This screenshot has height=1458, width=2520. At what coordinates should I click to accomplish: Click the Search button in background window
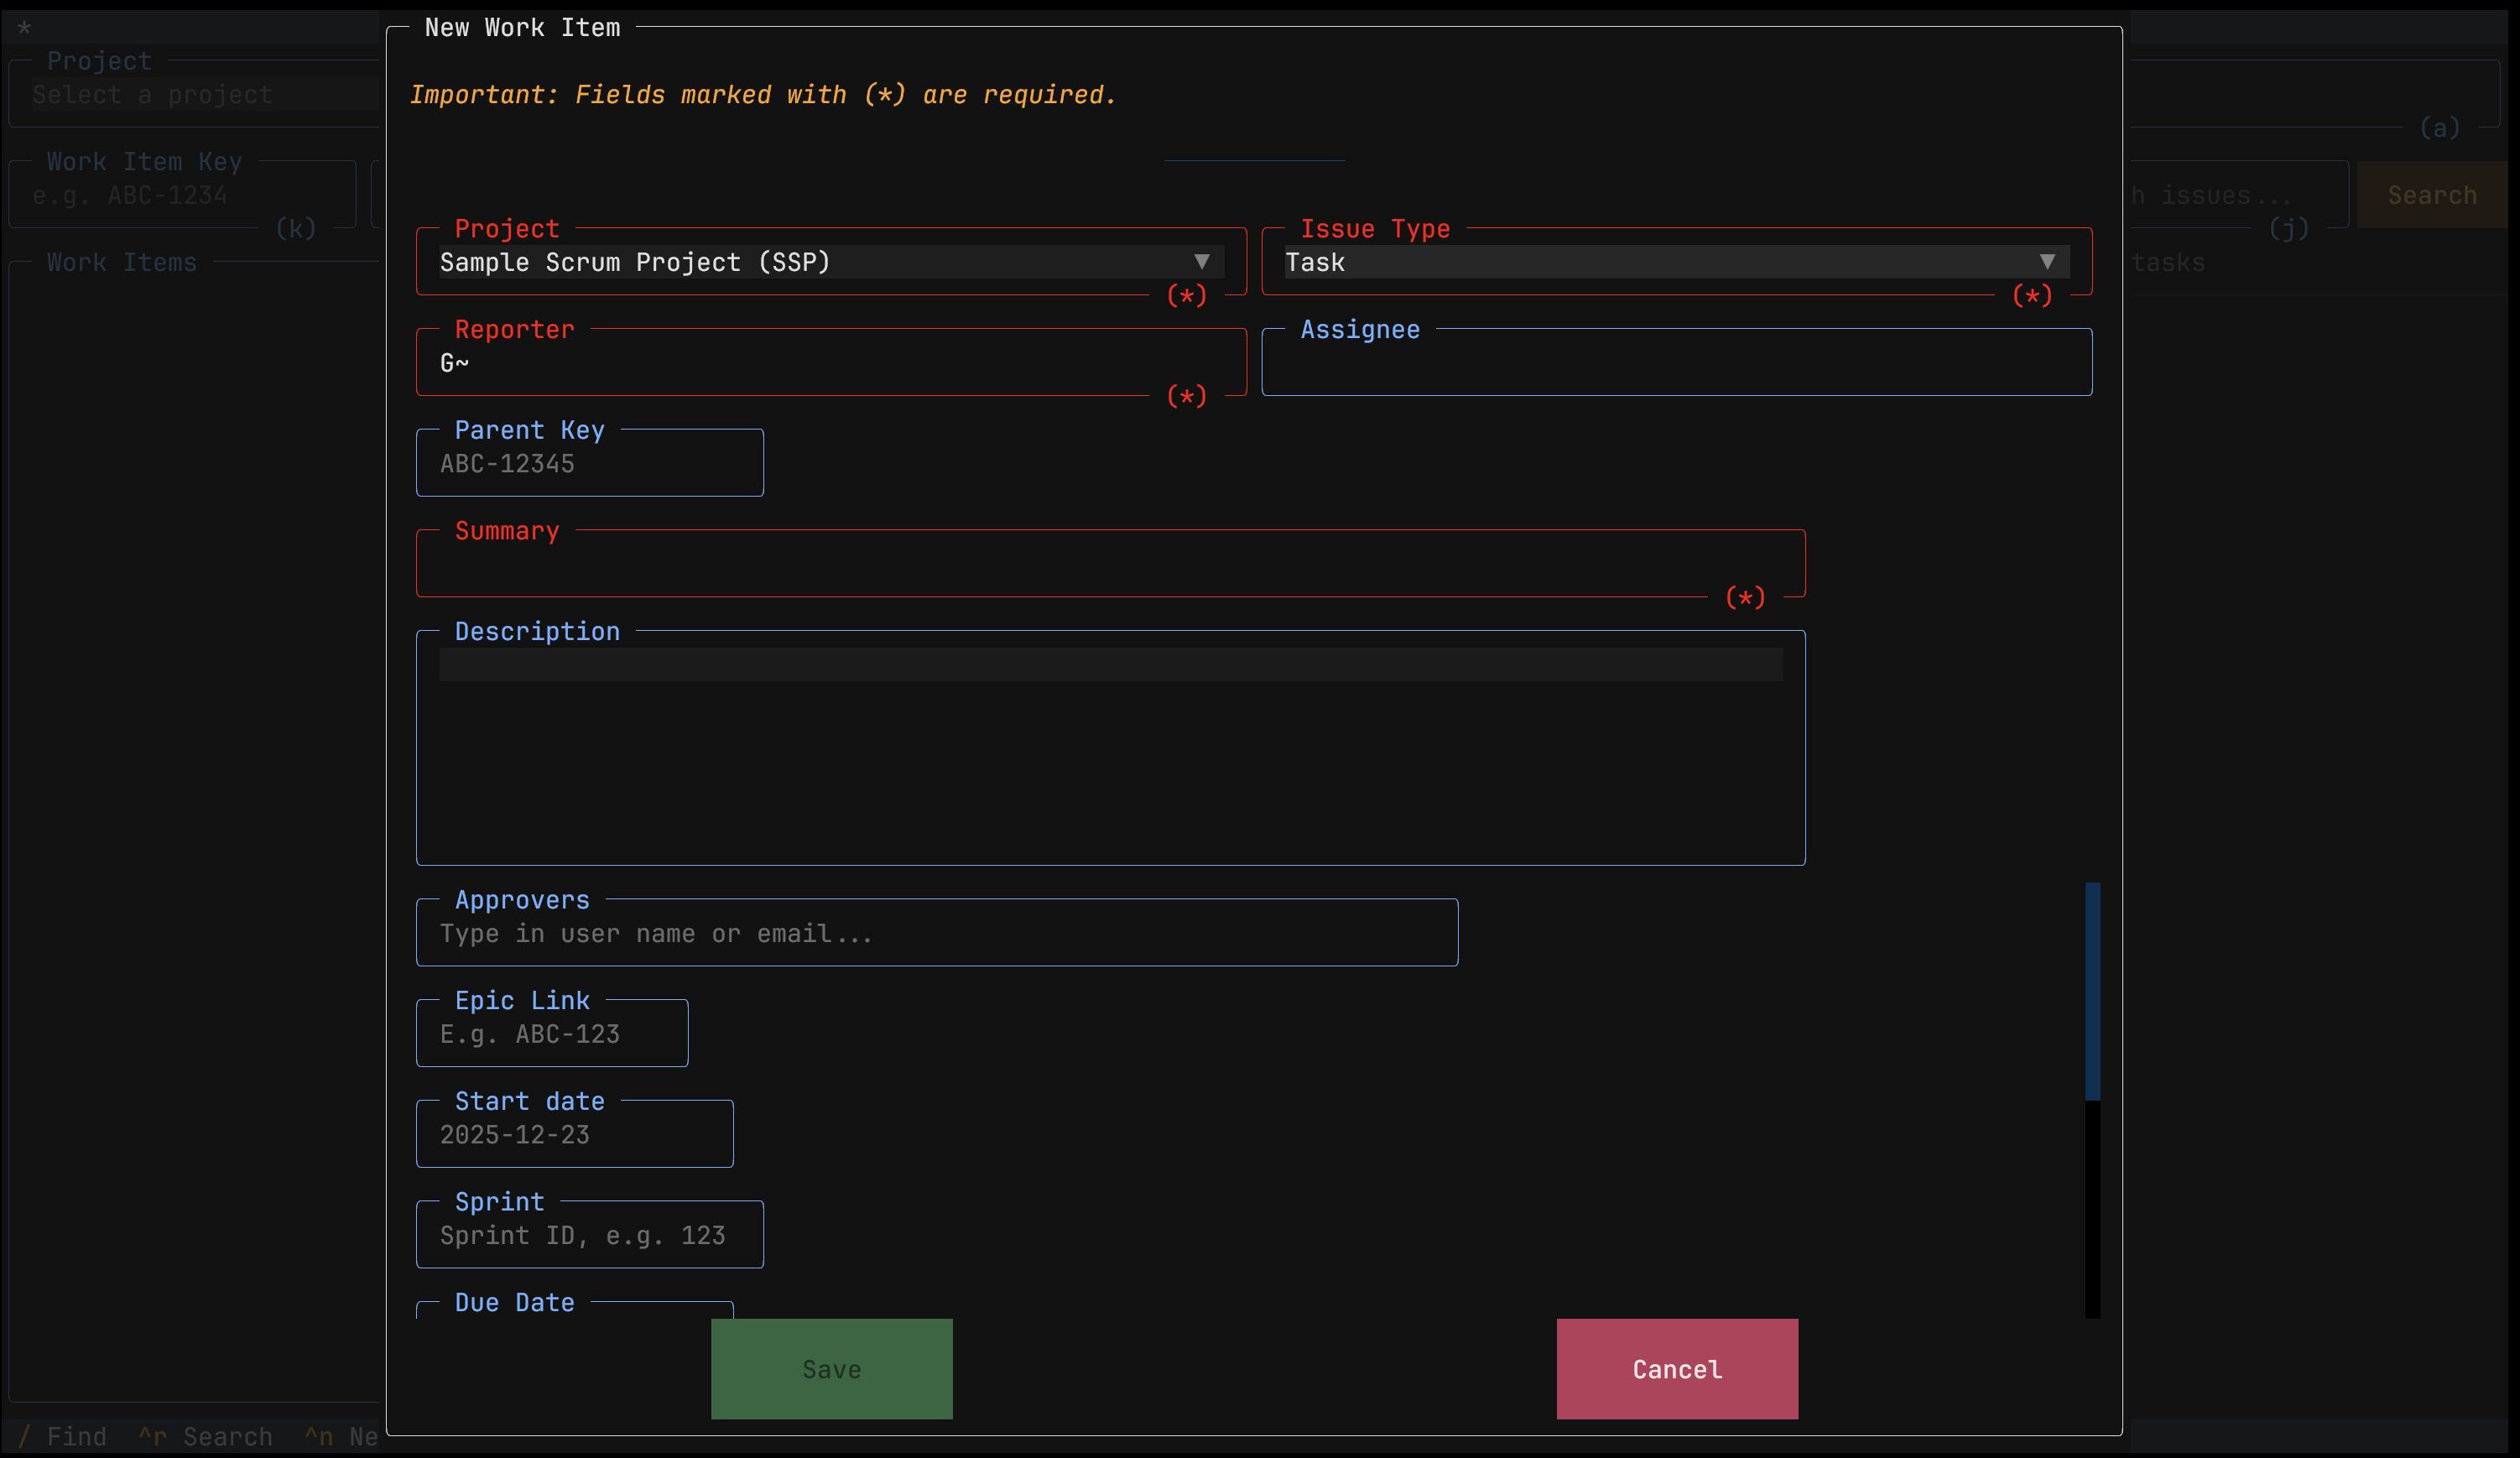click(2432, 195)
